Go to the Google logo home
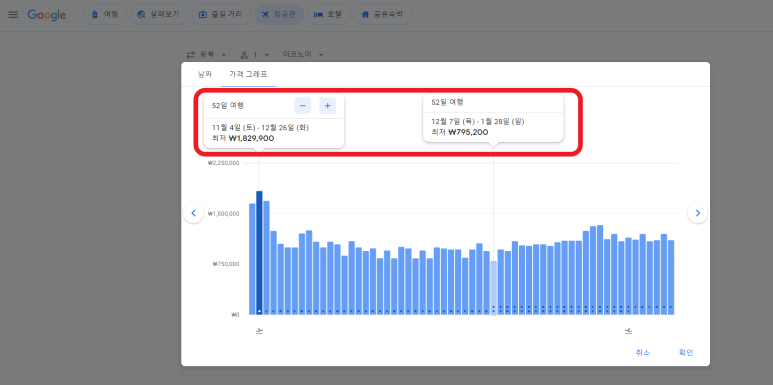 [x=47, y=15]
